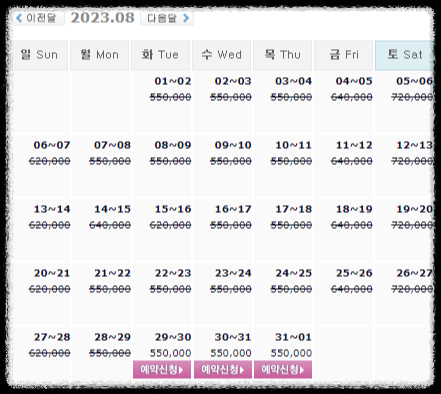This screenshot has width=441, height=394.
Task: Click struck-out 640,000 price under 25~26
Action: coord(352,289)
